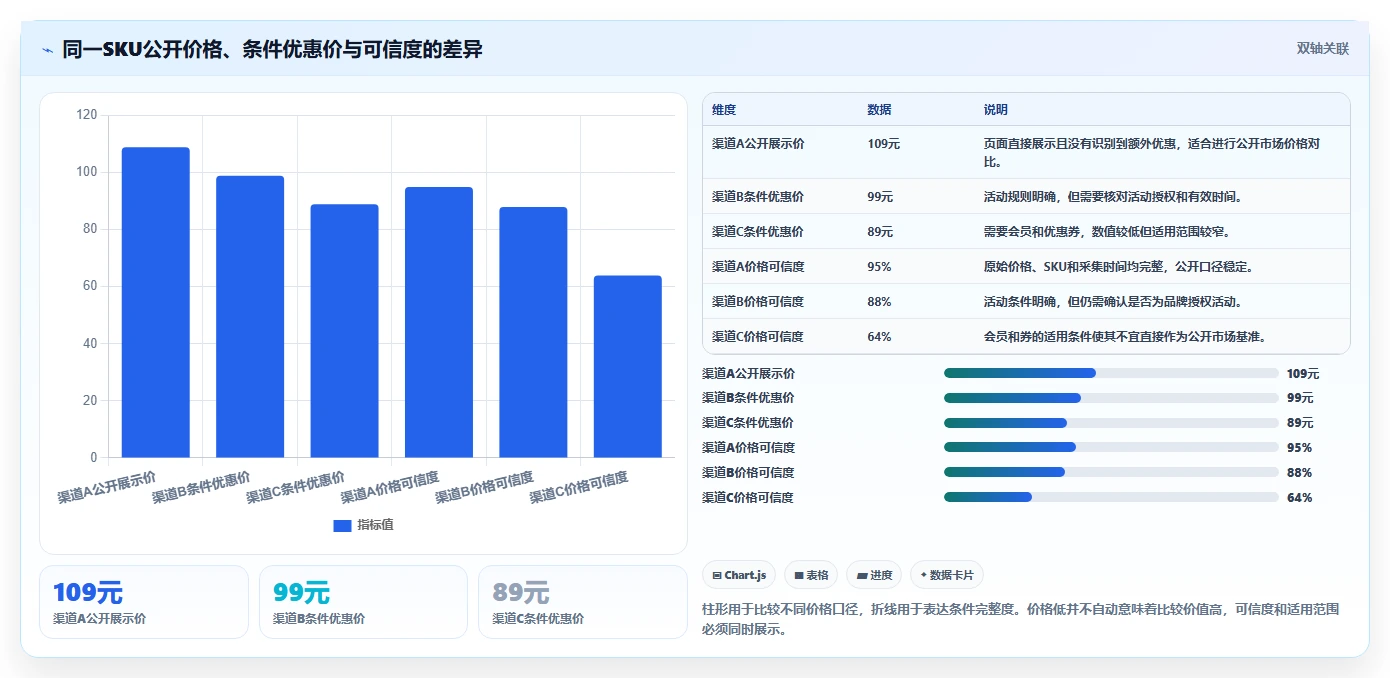Click the 渠道A价格可信度 table row label
1390x678 pixels.
tap(758, 267)
